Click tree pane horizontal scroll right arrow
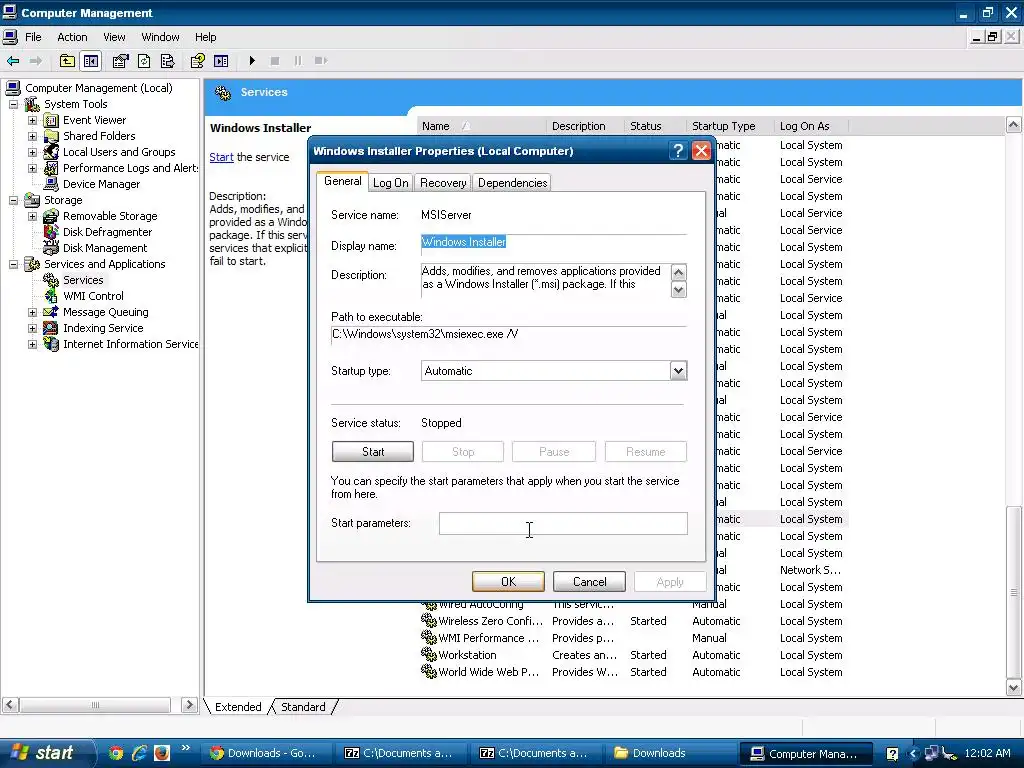 click(x=189, y=705)
